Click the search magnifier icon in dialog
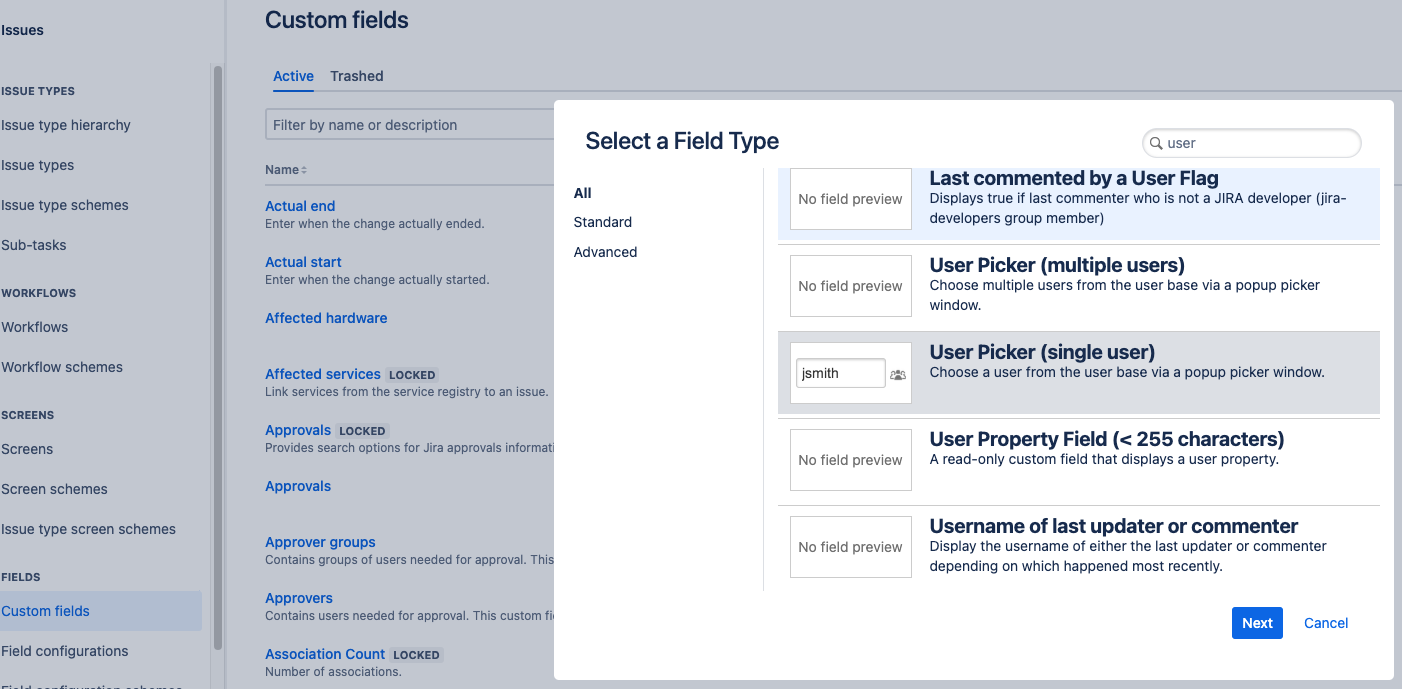The height and width of the screenshot is (689, 1402). 1156,143
